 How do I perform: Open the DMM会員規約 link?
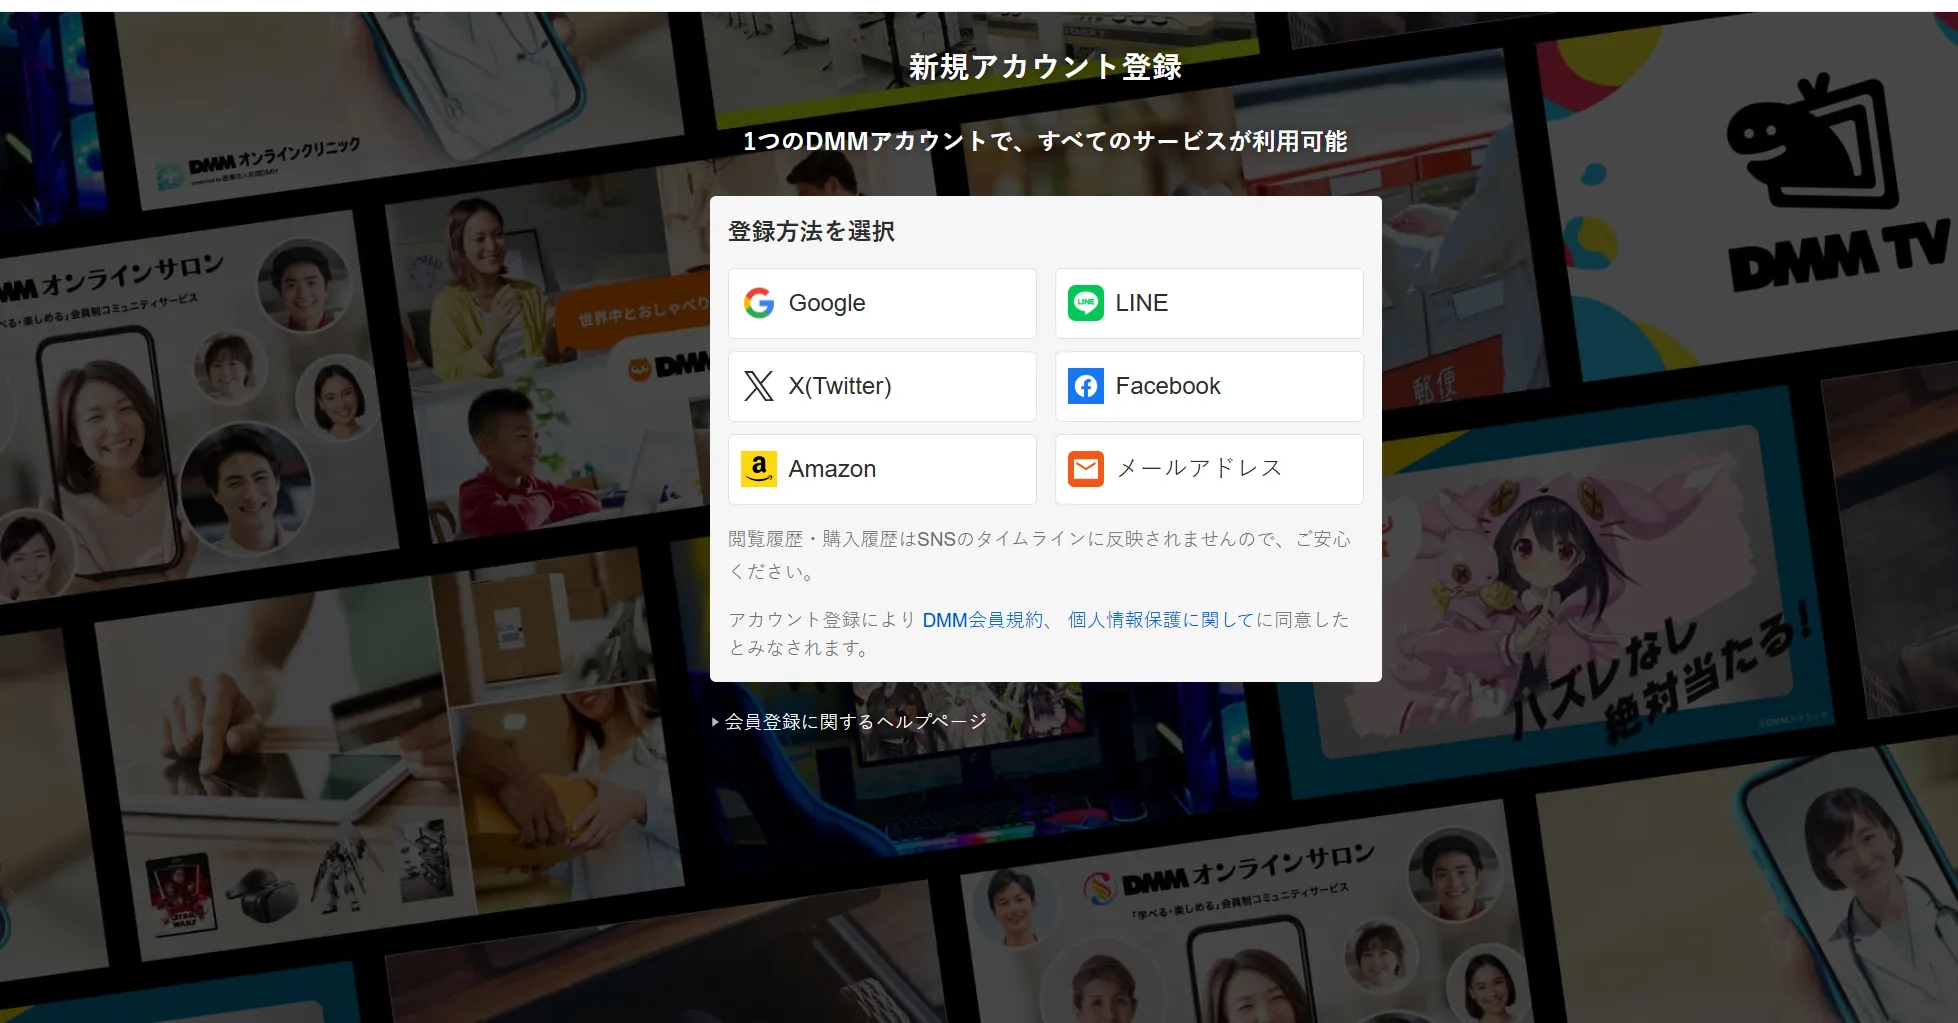(x=982, y=620)
